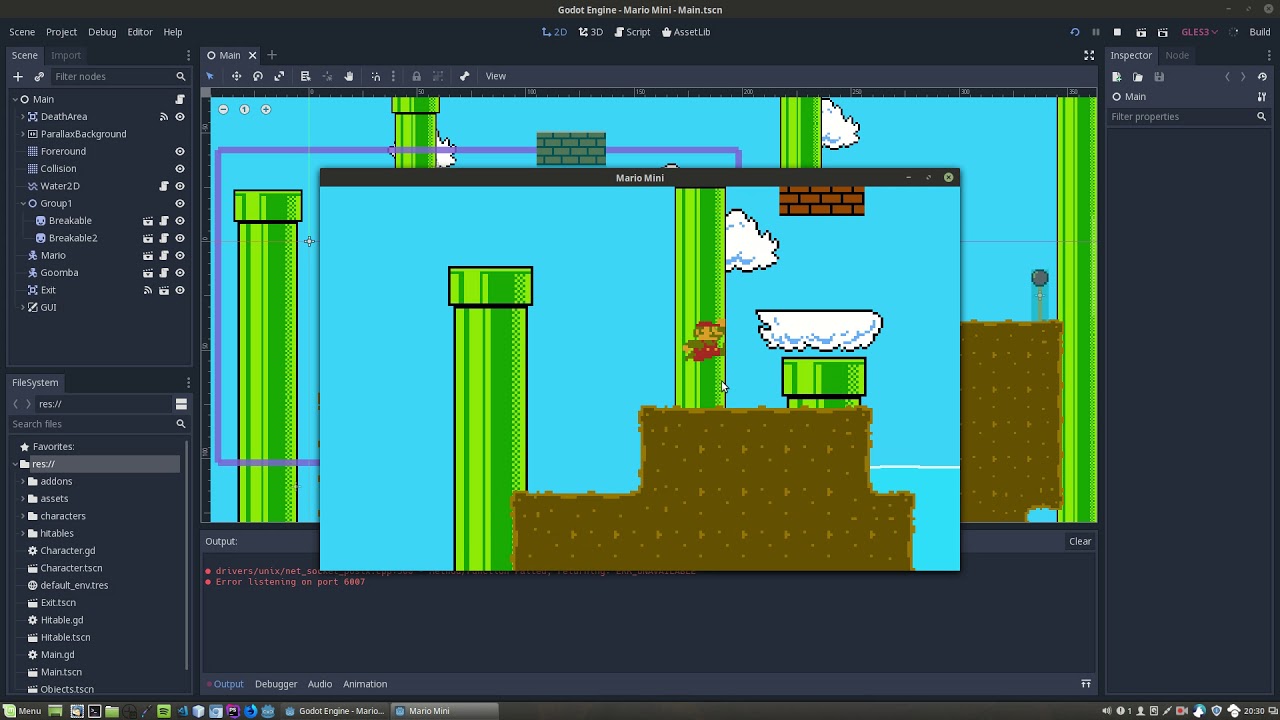
Task: Click the signals icon on Exit node
Action: click(148, 290)
